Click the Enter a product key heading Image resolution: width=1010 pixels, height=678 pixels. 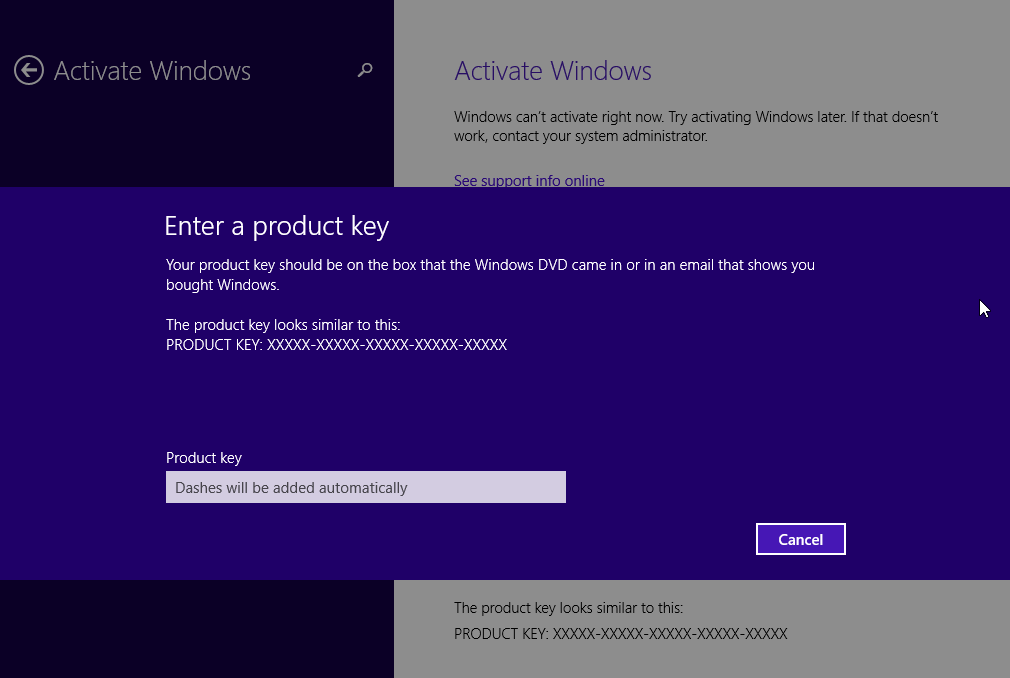tap(276, 226)
